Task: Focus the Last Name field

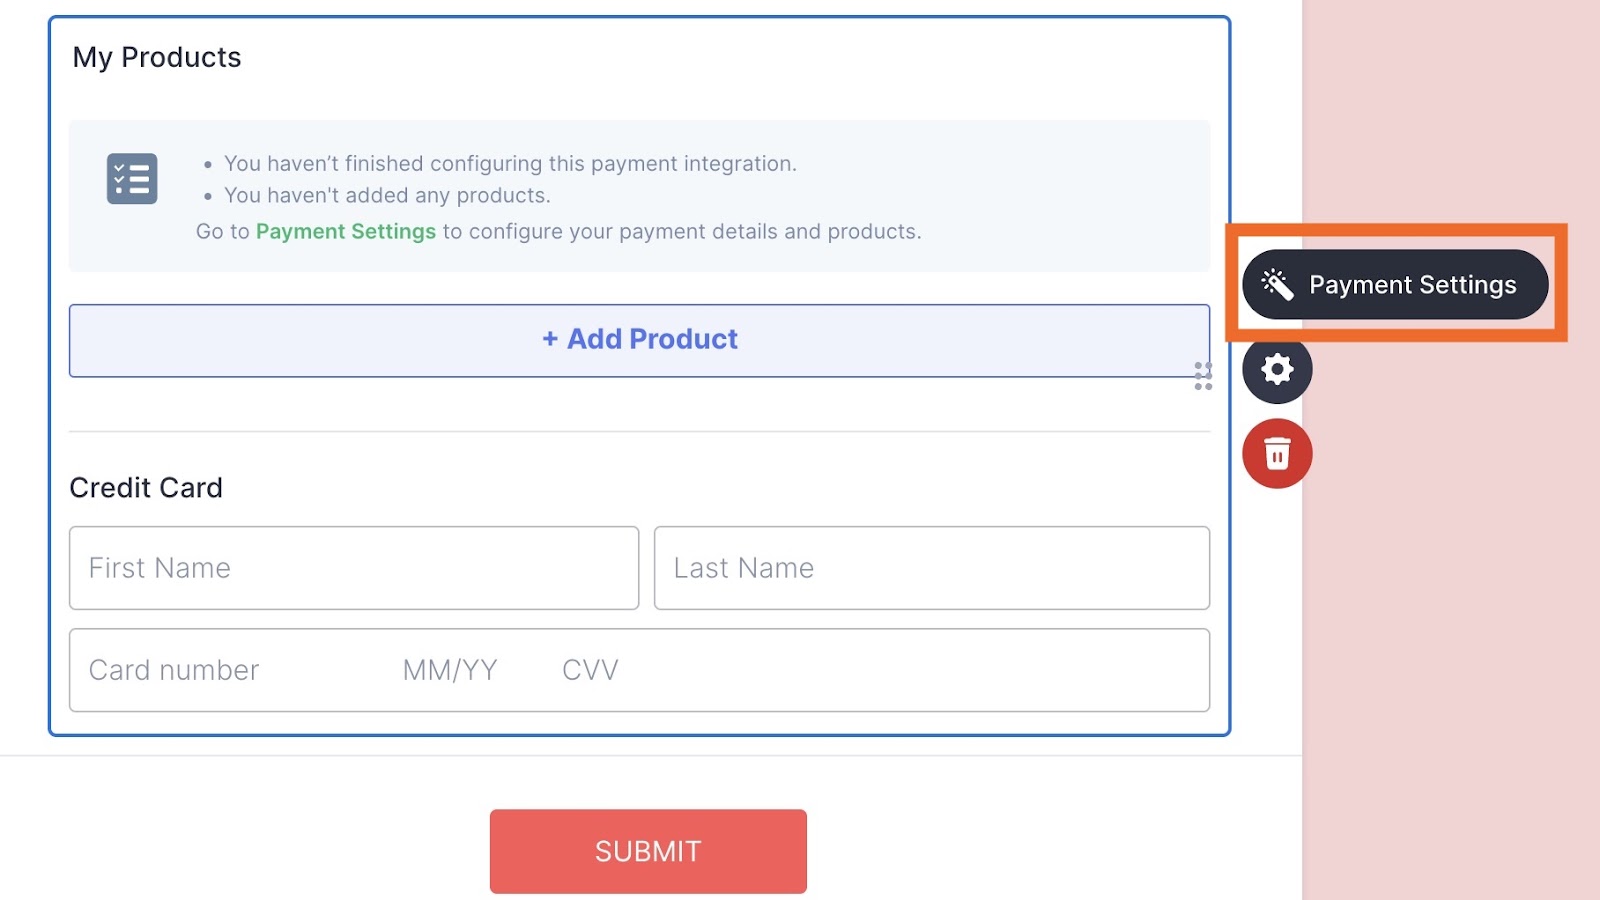Action: (931, 568)
